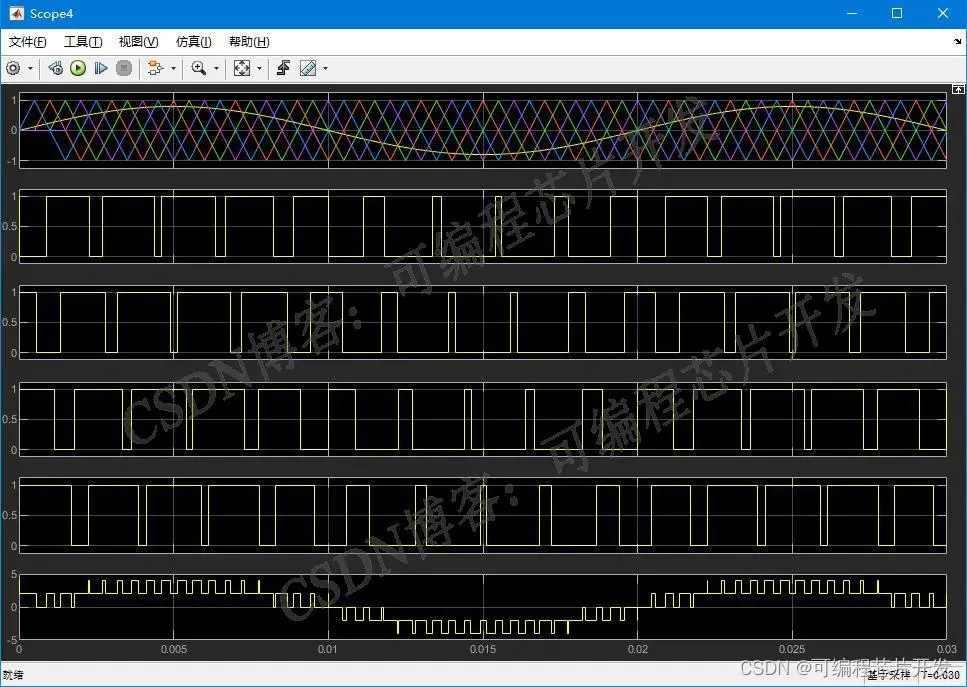This screenshot has width=967, height=687.
Task: Click the Step Forward icon
Action: click(101, 68)
